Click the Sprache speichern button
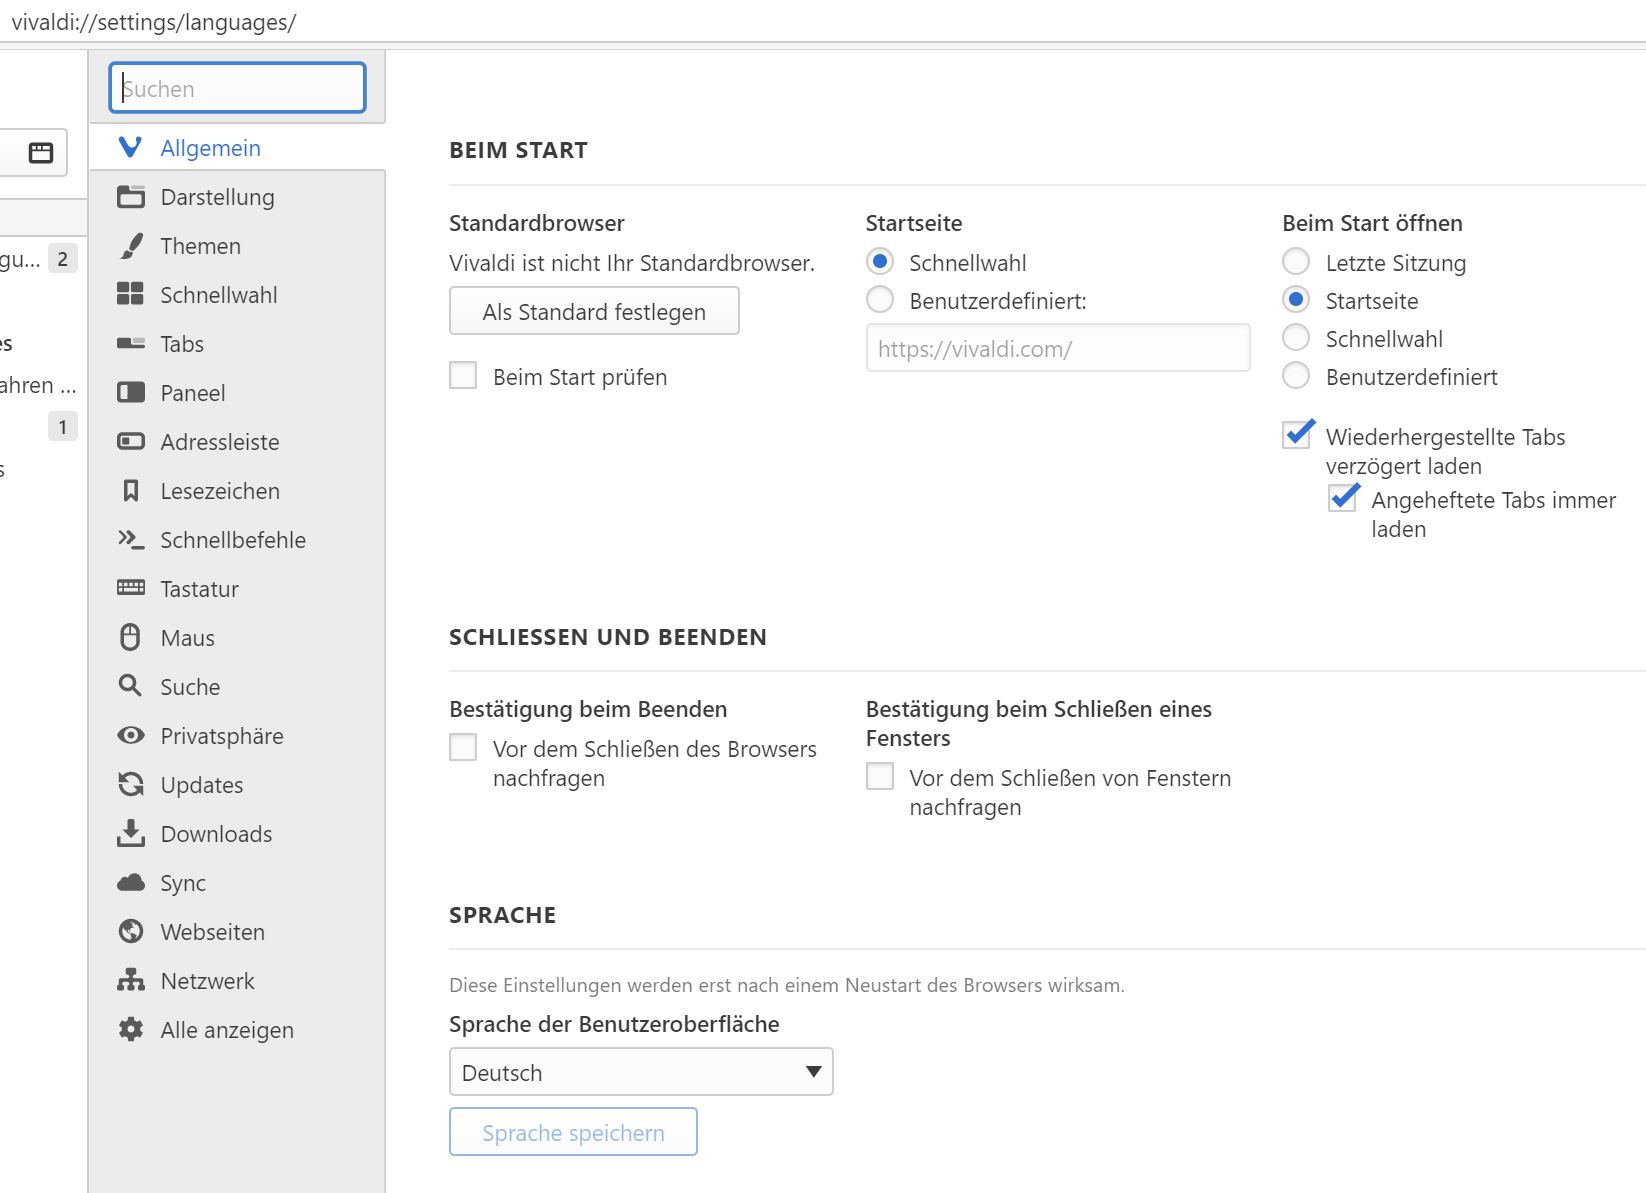 573,1132
